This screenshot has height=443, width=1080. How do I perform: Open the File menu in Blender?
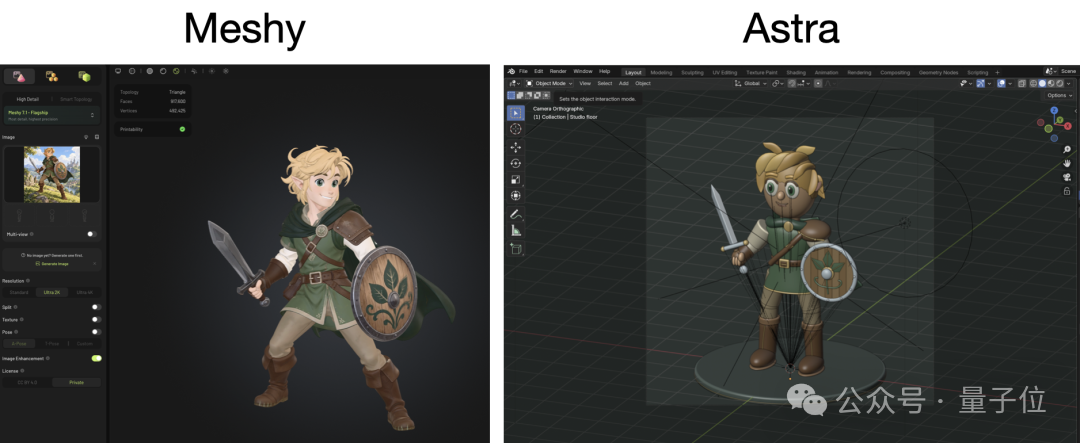point(523,72)
